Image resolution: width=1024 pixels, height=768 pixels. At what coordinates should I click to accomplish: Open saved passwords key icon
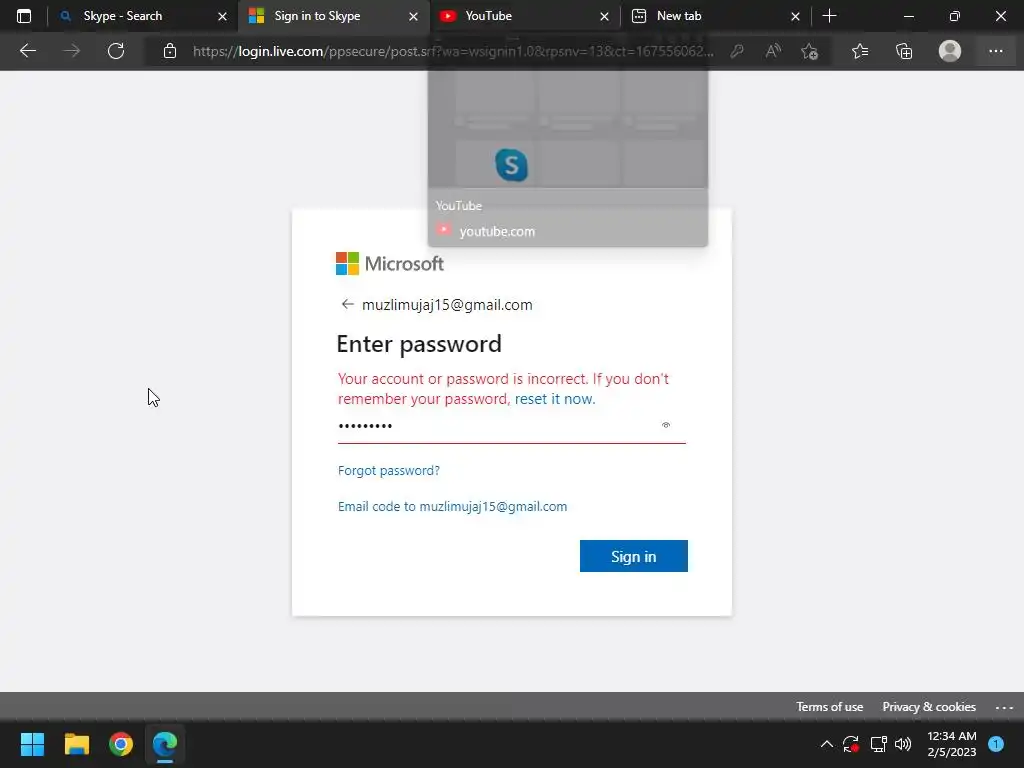pos(737,51)
